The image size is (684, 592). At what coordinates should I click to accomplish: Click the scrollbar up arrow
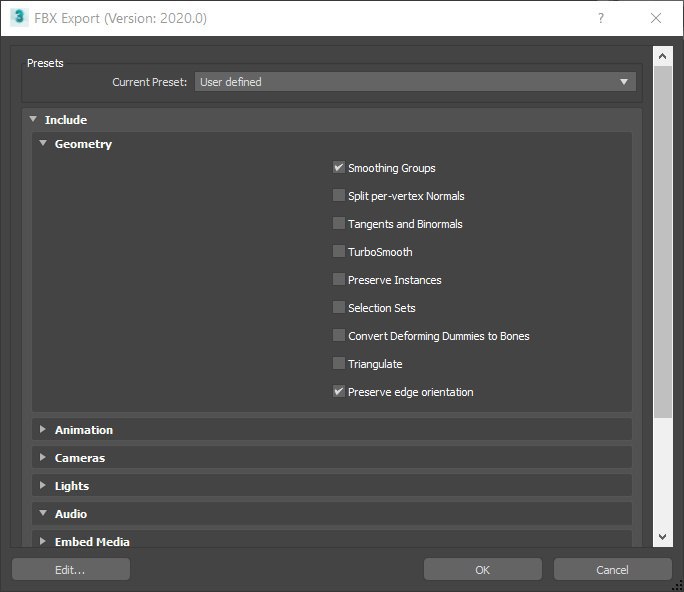(662, 56)
